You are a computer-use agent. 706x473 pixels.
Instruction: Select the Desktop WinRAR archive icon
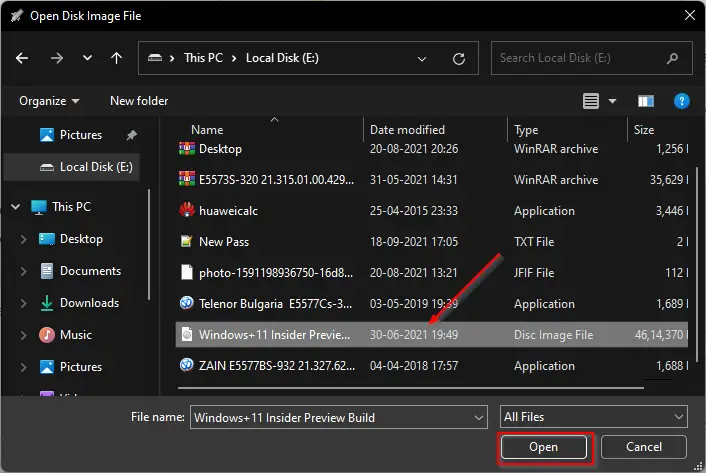[x=187, y=149]
